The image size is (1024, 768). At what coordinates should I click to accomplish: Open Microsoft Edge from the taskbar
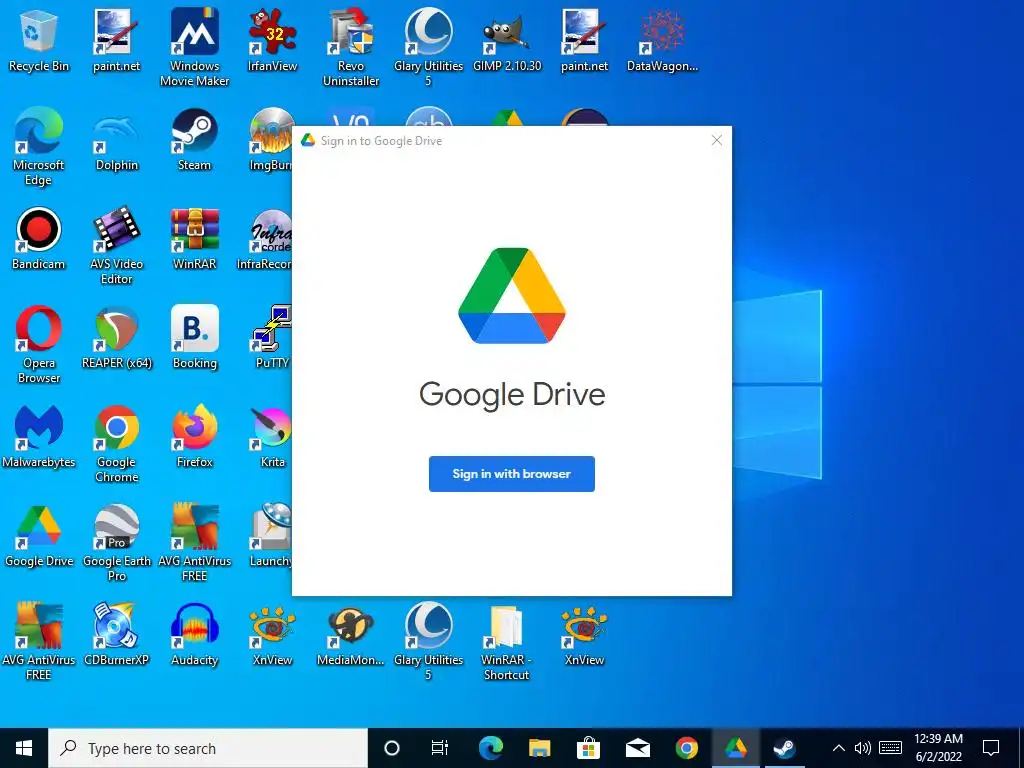(490, 748)
